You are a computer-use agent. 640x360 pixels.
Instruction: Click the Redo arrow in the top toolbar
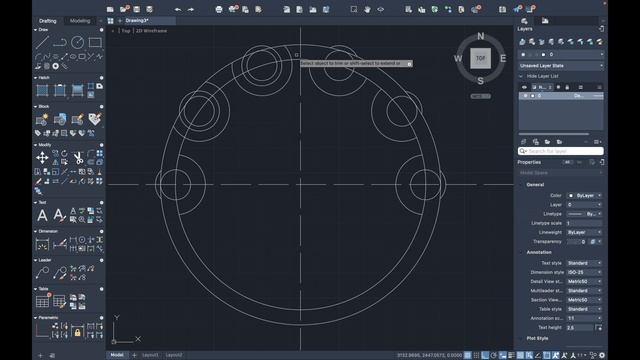tap(191, 9)
